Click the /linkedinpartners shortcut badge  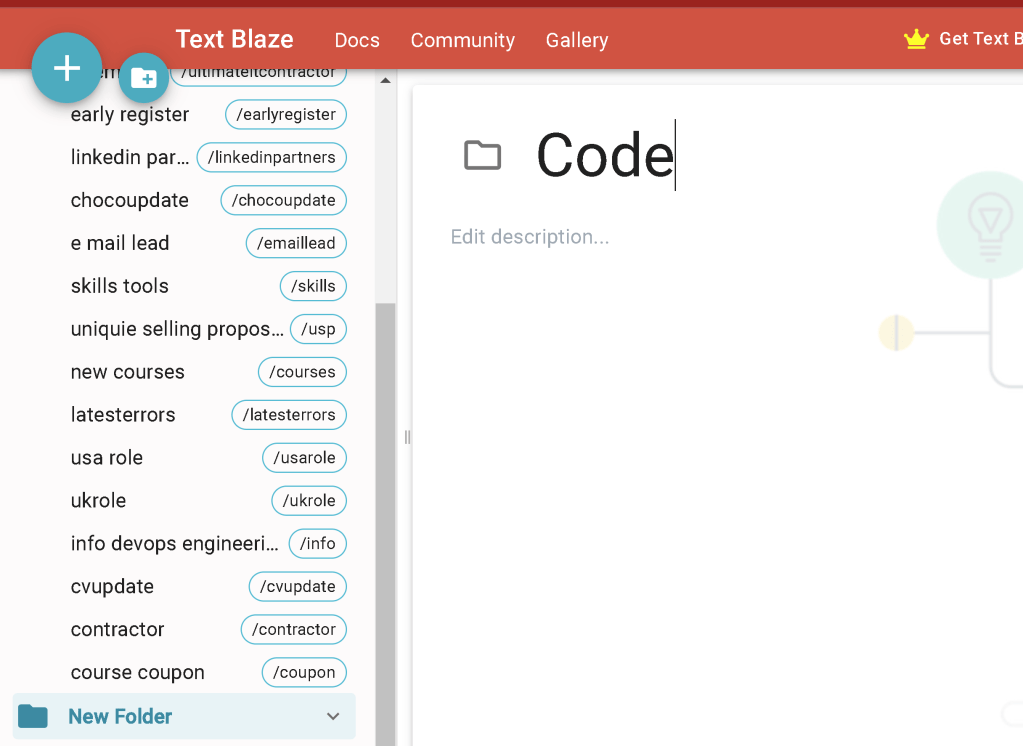click(x=271, y=157)
